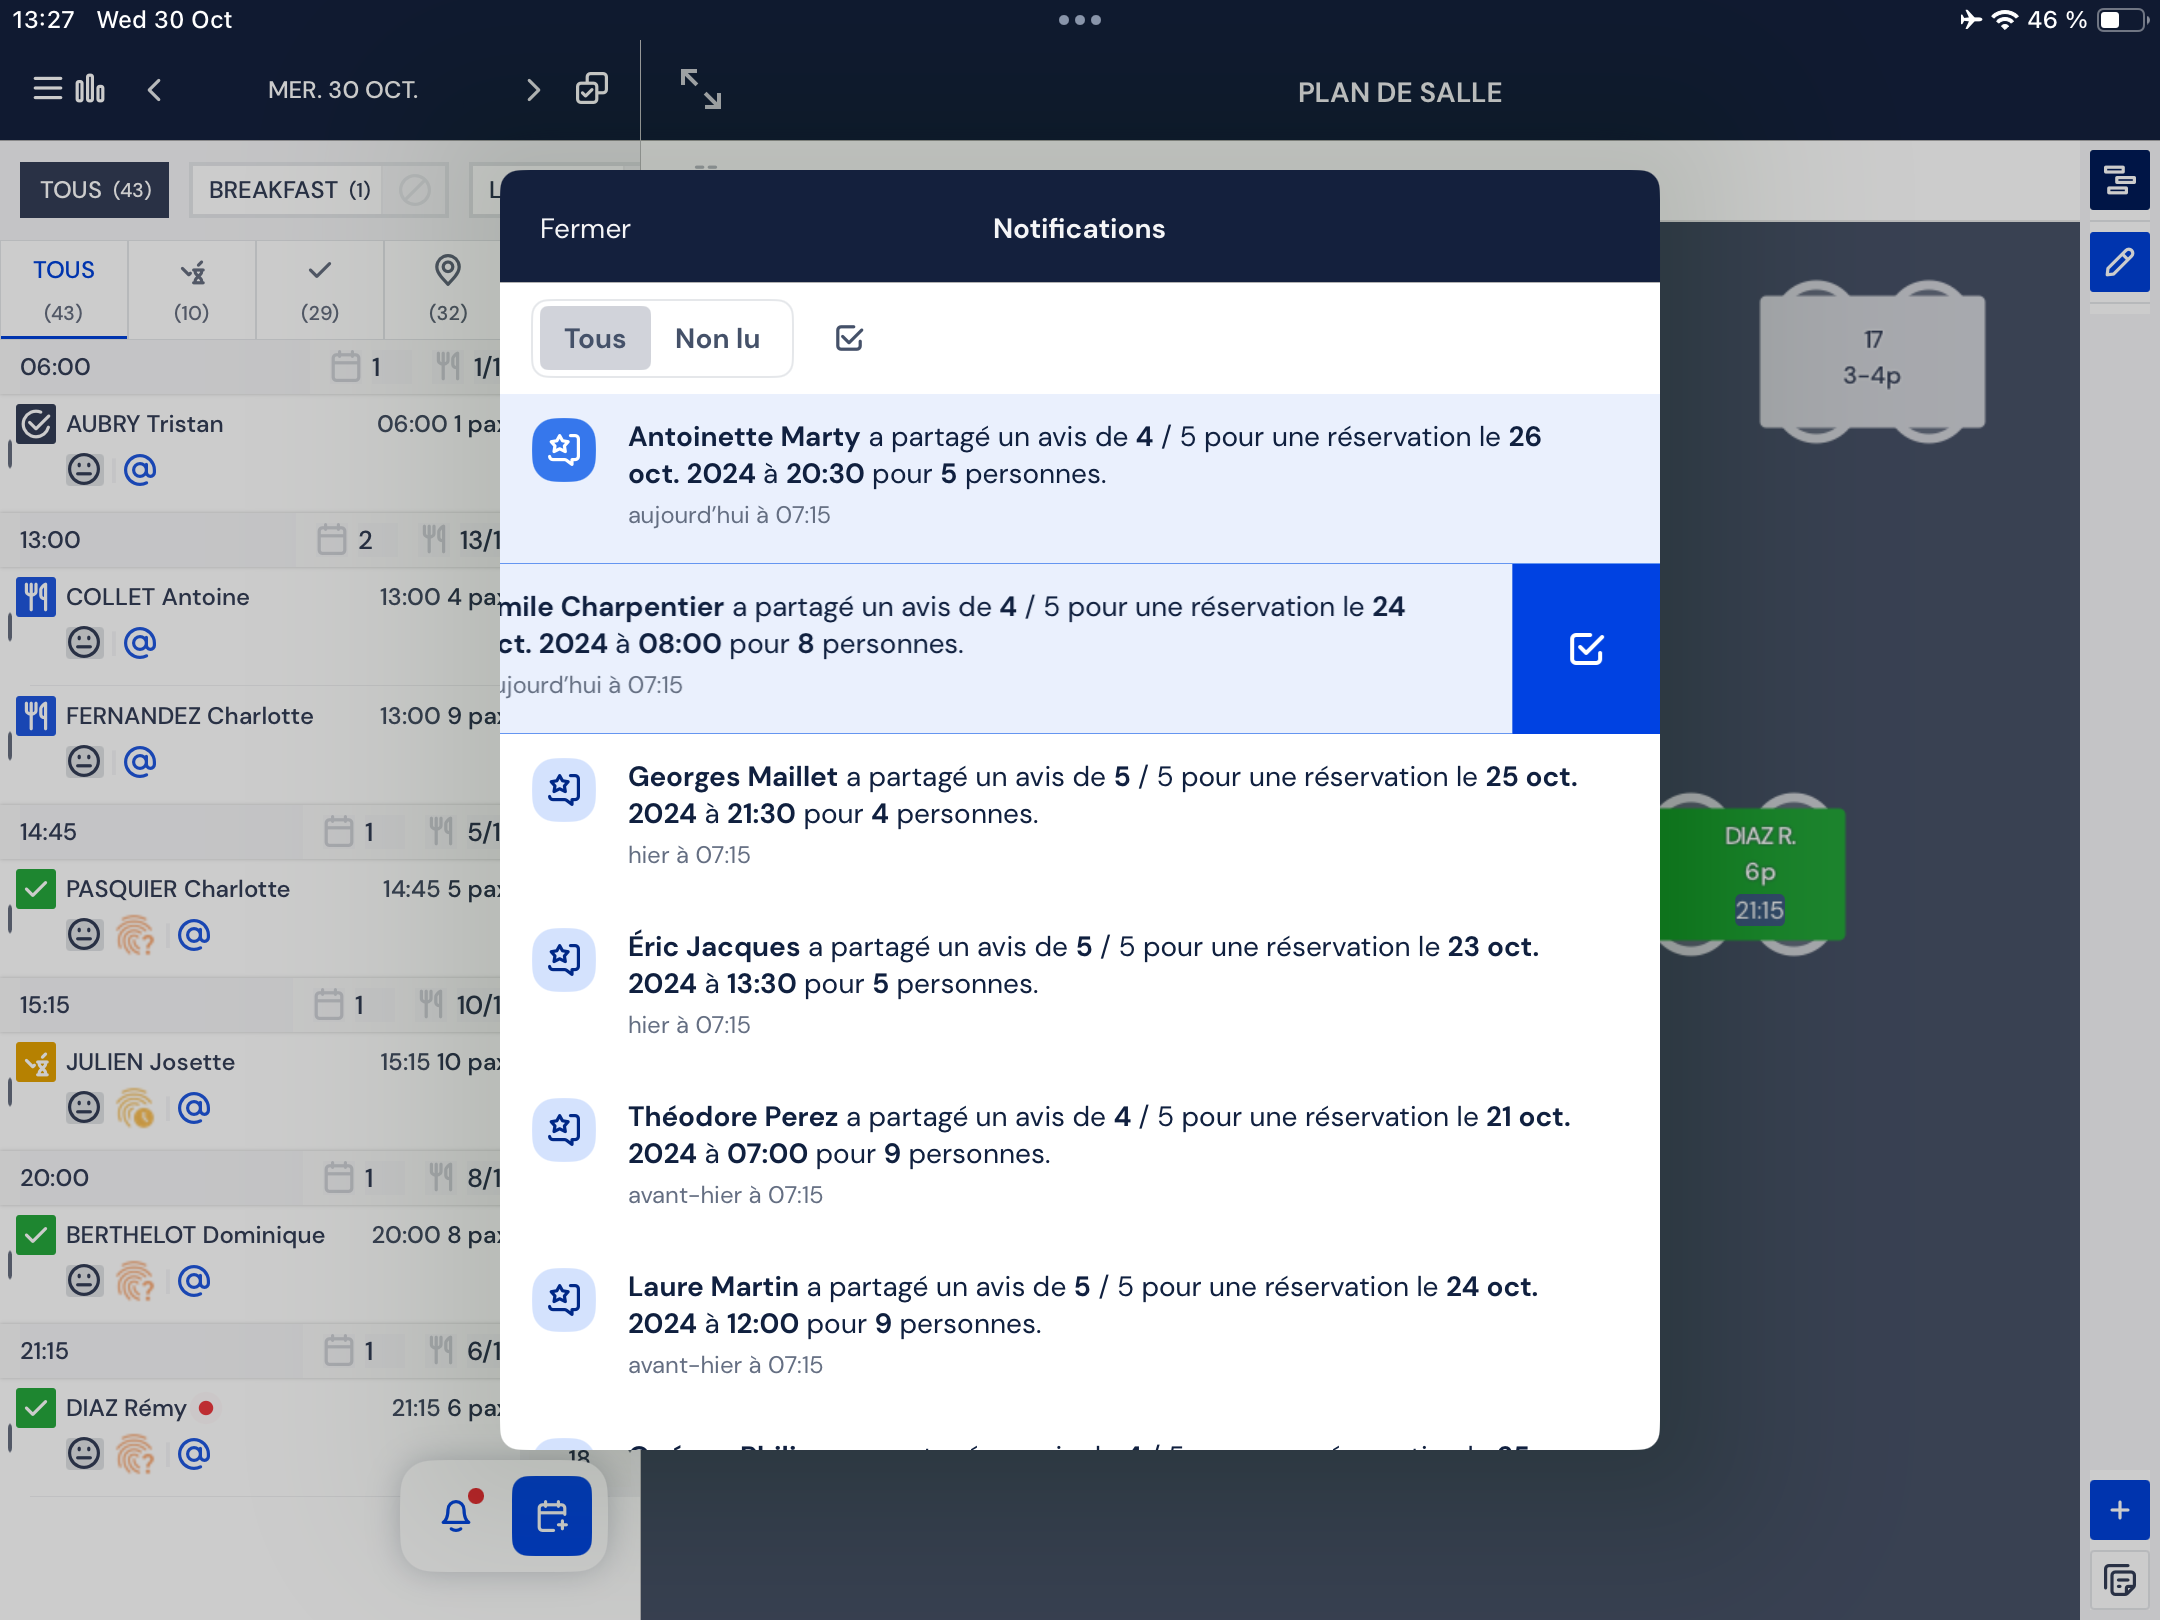Mark all notifications as read

[849, 338]
